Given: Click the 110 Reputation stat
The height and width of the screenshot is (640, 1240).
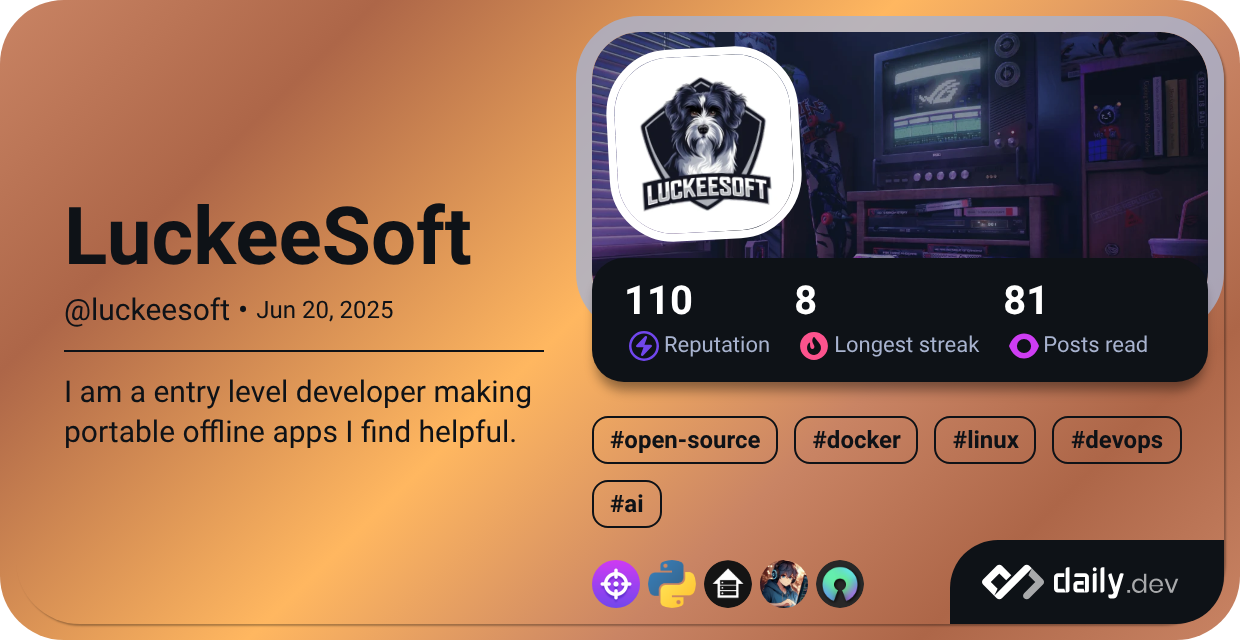Looking at the screenshot, I should tap(658, 300).
